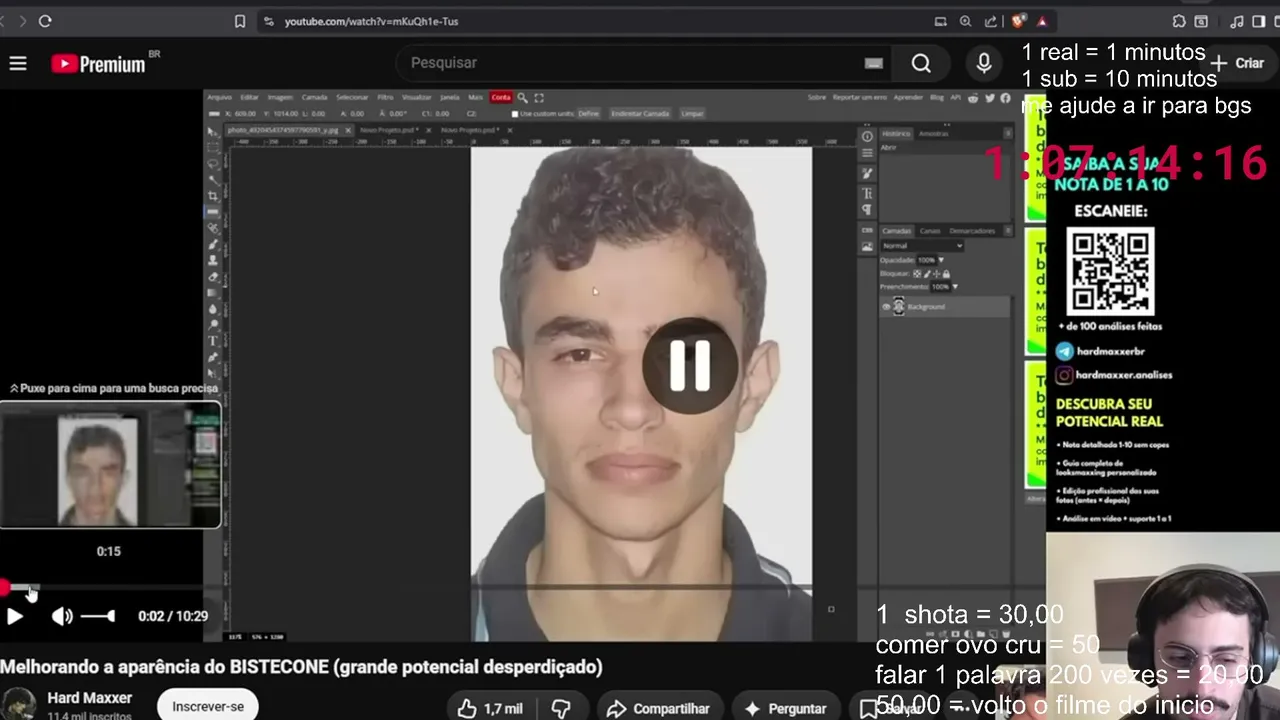Click the YouTube search magnifier button
Screen dimensions: 1280x720
(x=921, y=63)
